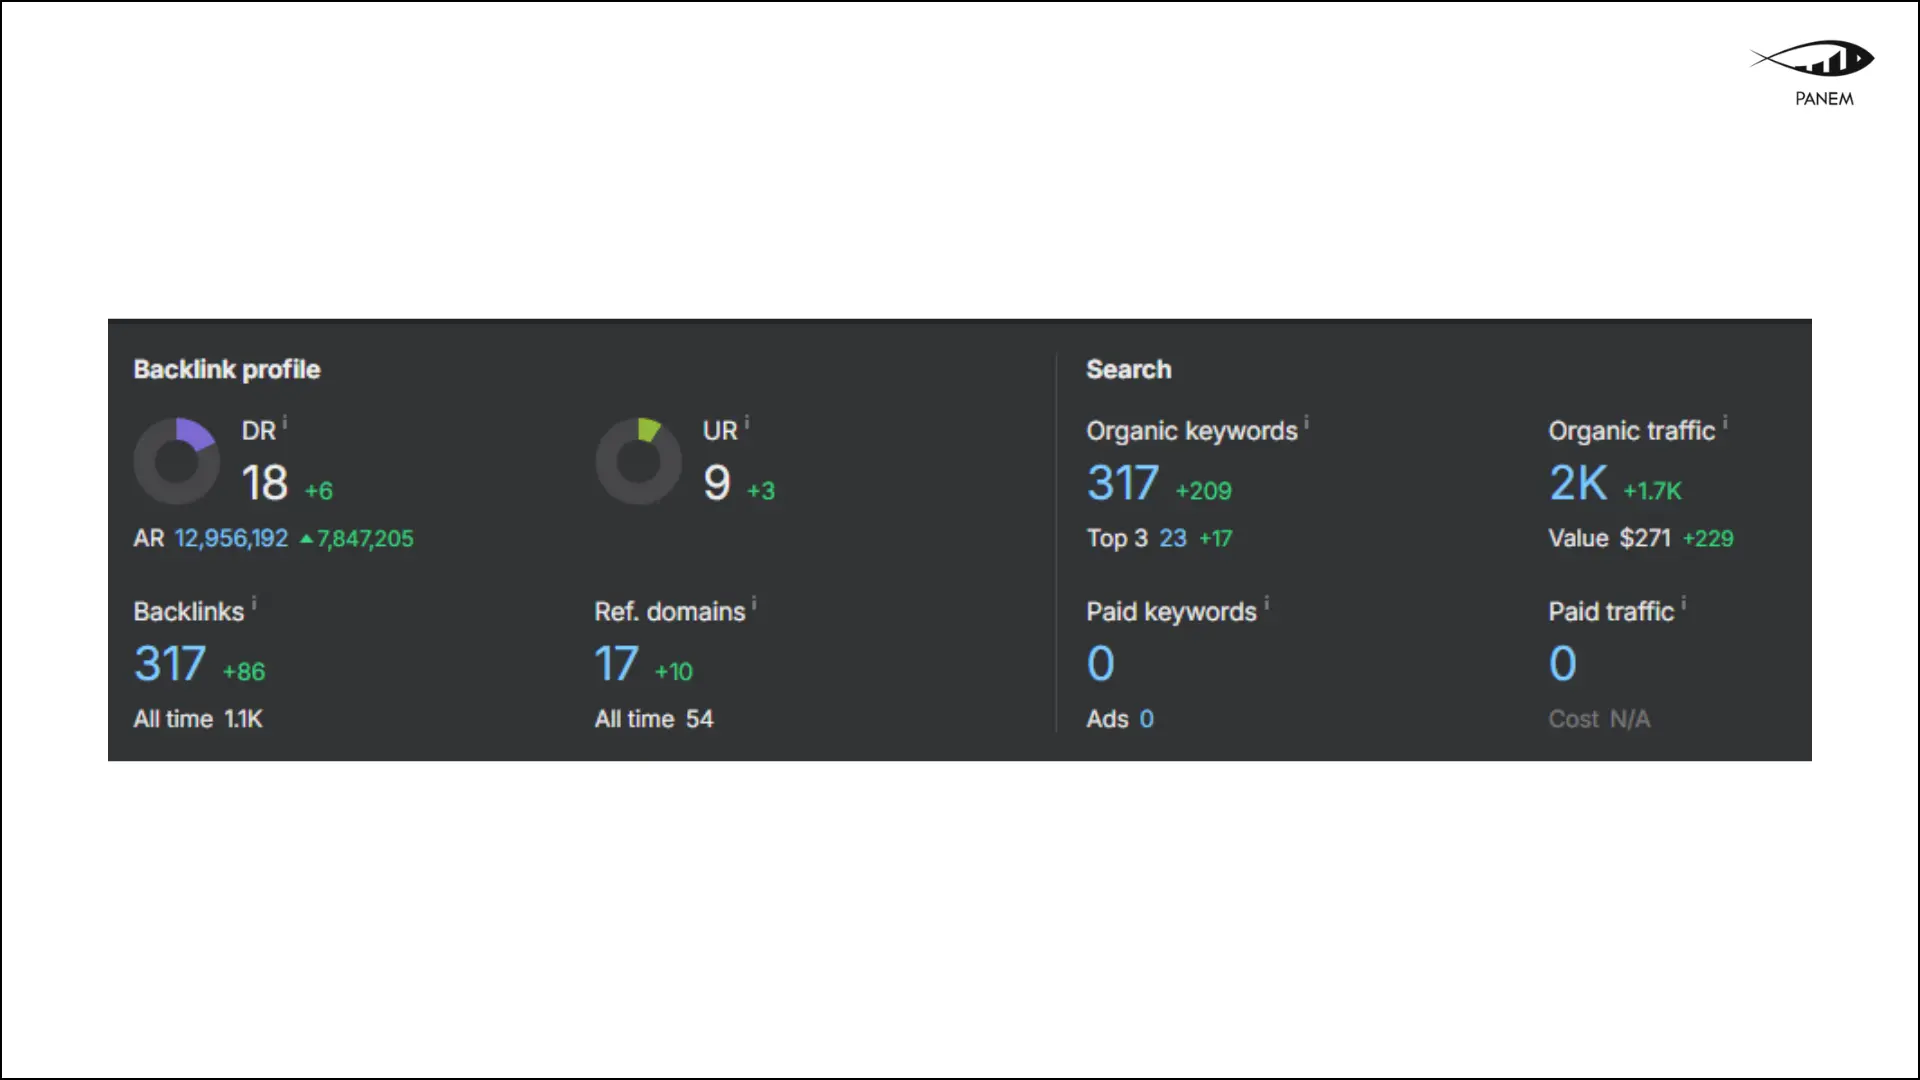Viewport: 1920px width, 1080px height.
Task: Click the Paid keywords info icon
Action: click(1266, 603)
